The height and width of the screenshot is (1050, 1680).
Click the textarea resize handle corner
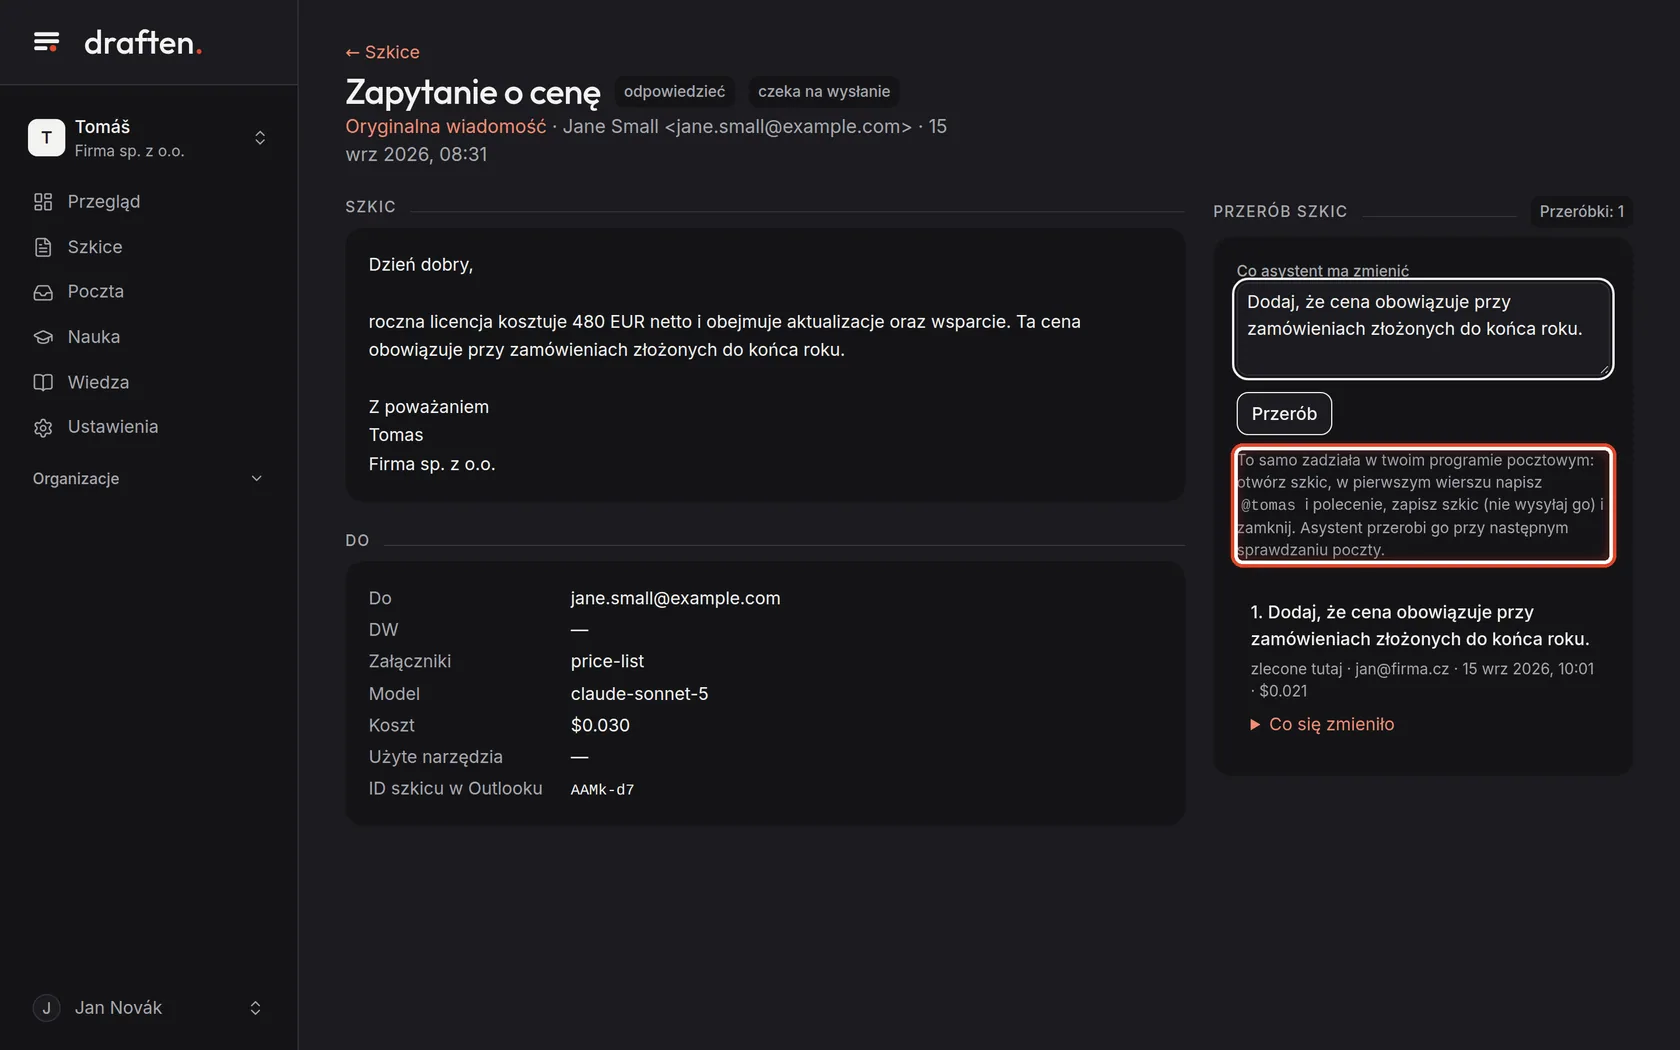point(1603,368)
